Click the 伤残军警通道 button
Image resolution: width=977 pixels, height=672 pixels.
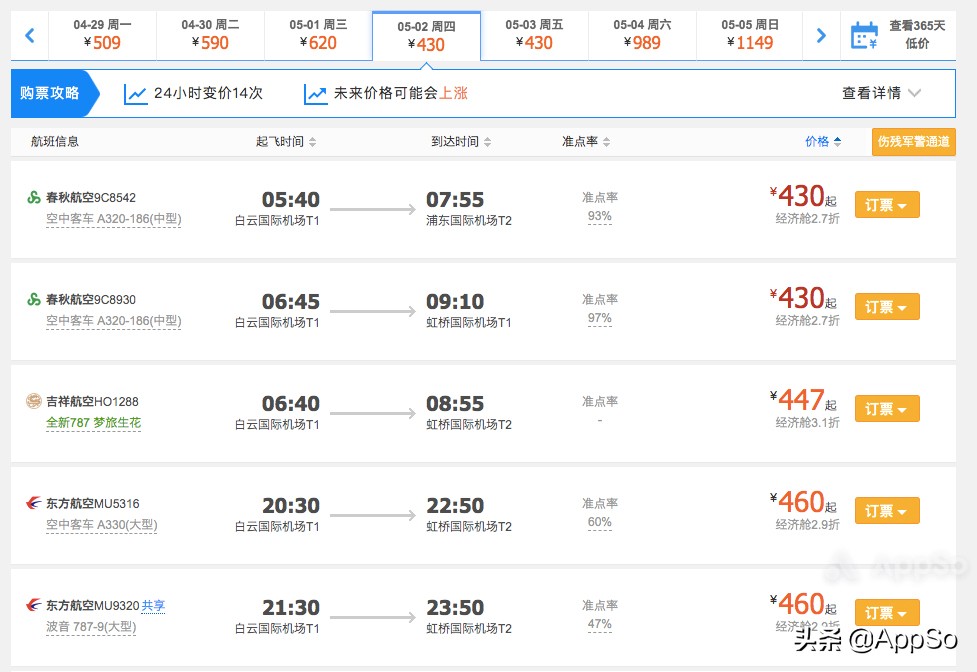(x=913, y=142)
